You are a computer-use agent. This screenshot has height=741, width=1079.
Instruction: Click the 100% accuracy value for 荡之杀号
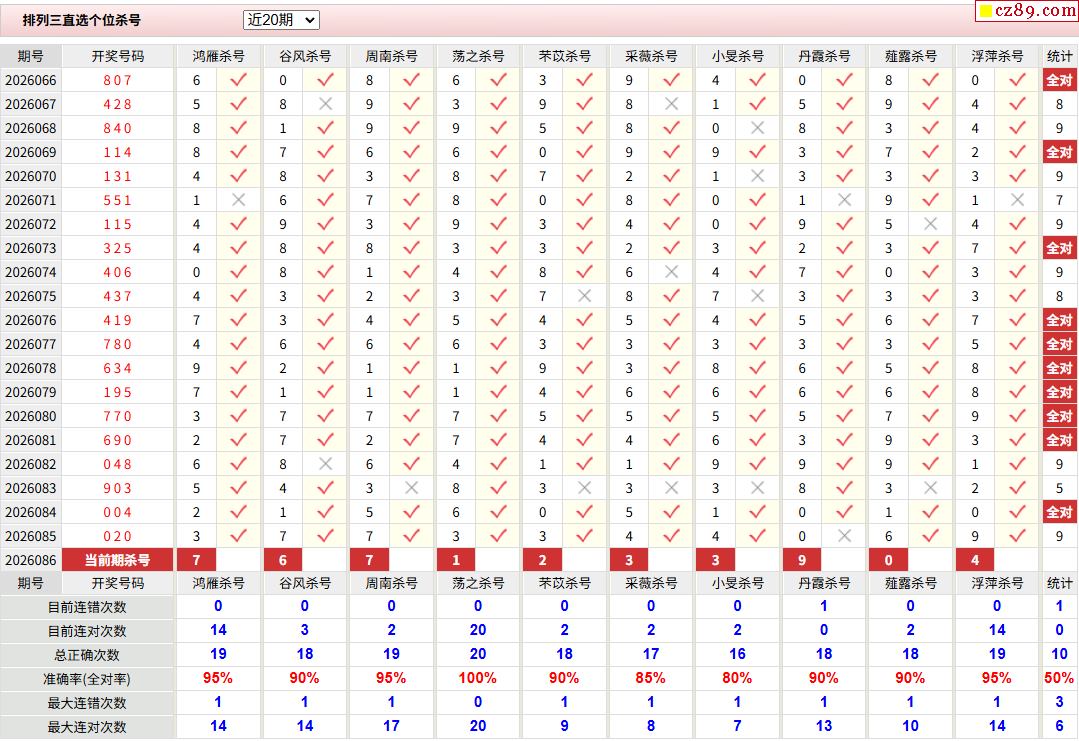pyautogui.click(x=477, y=679)
